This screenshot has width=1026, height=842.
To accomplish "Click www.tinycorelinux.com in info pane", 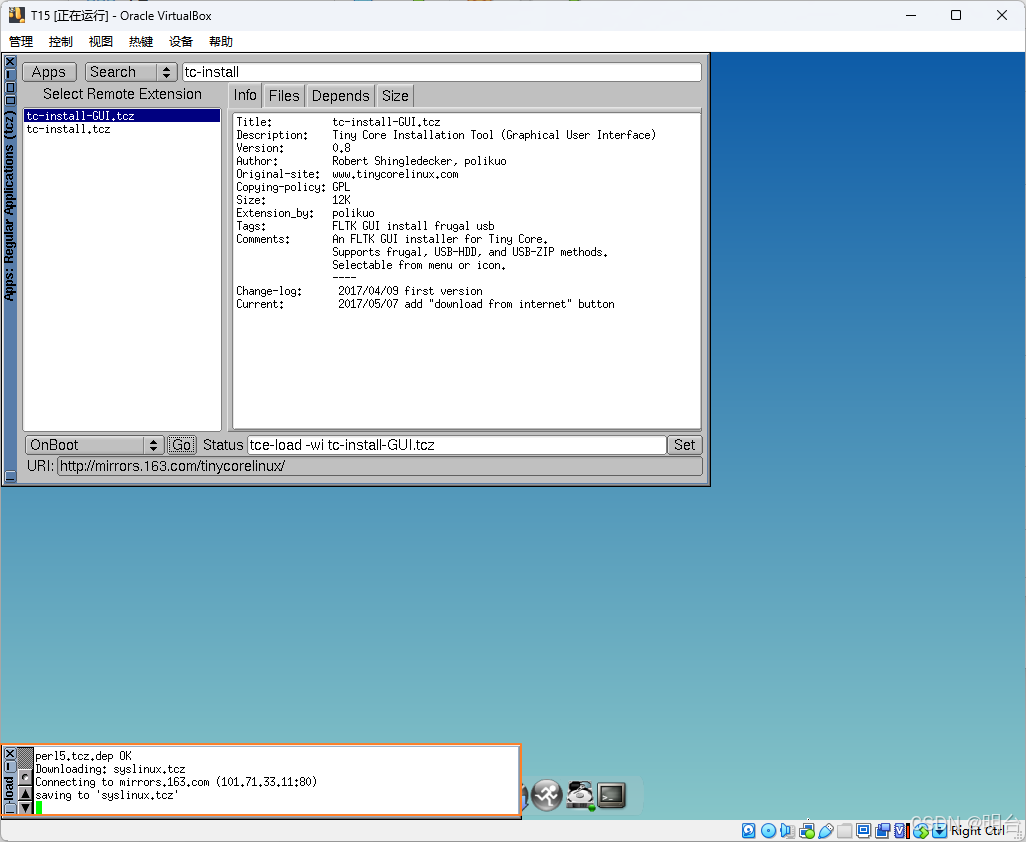I will coord(395,174).
